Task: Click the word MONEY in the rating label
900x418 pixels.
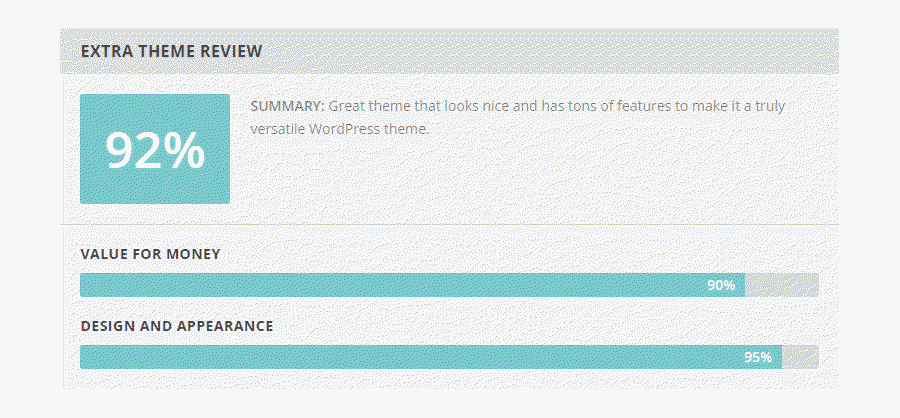Action: pos(193,254)
